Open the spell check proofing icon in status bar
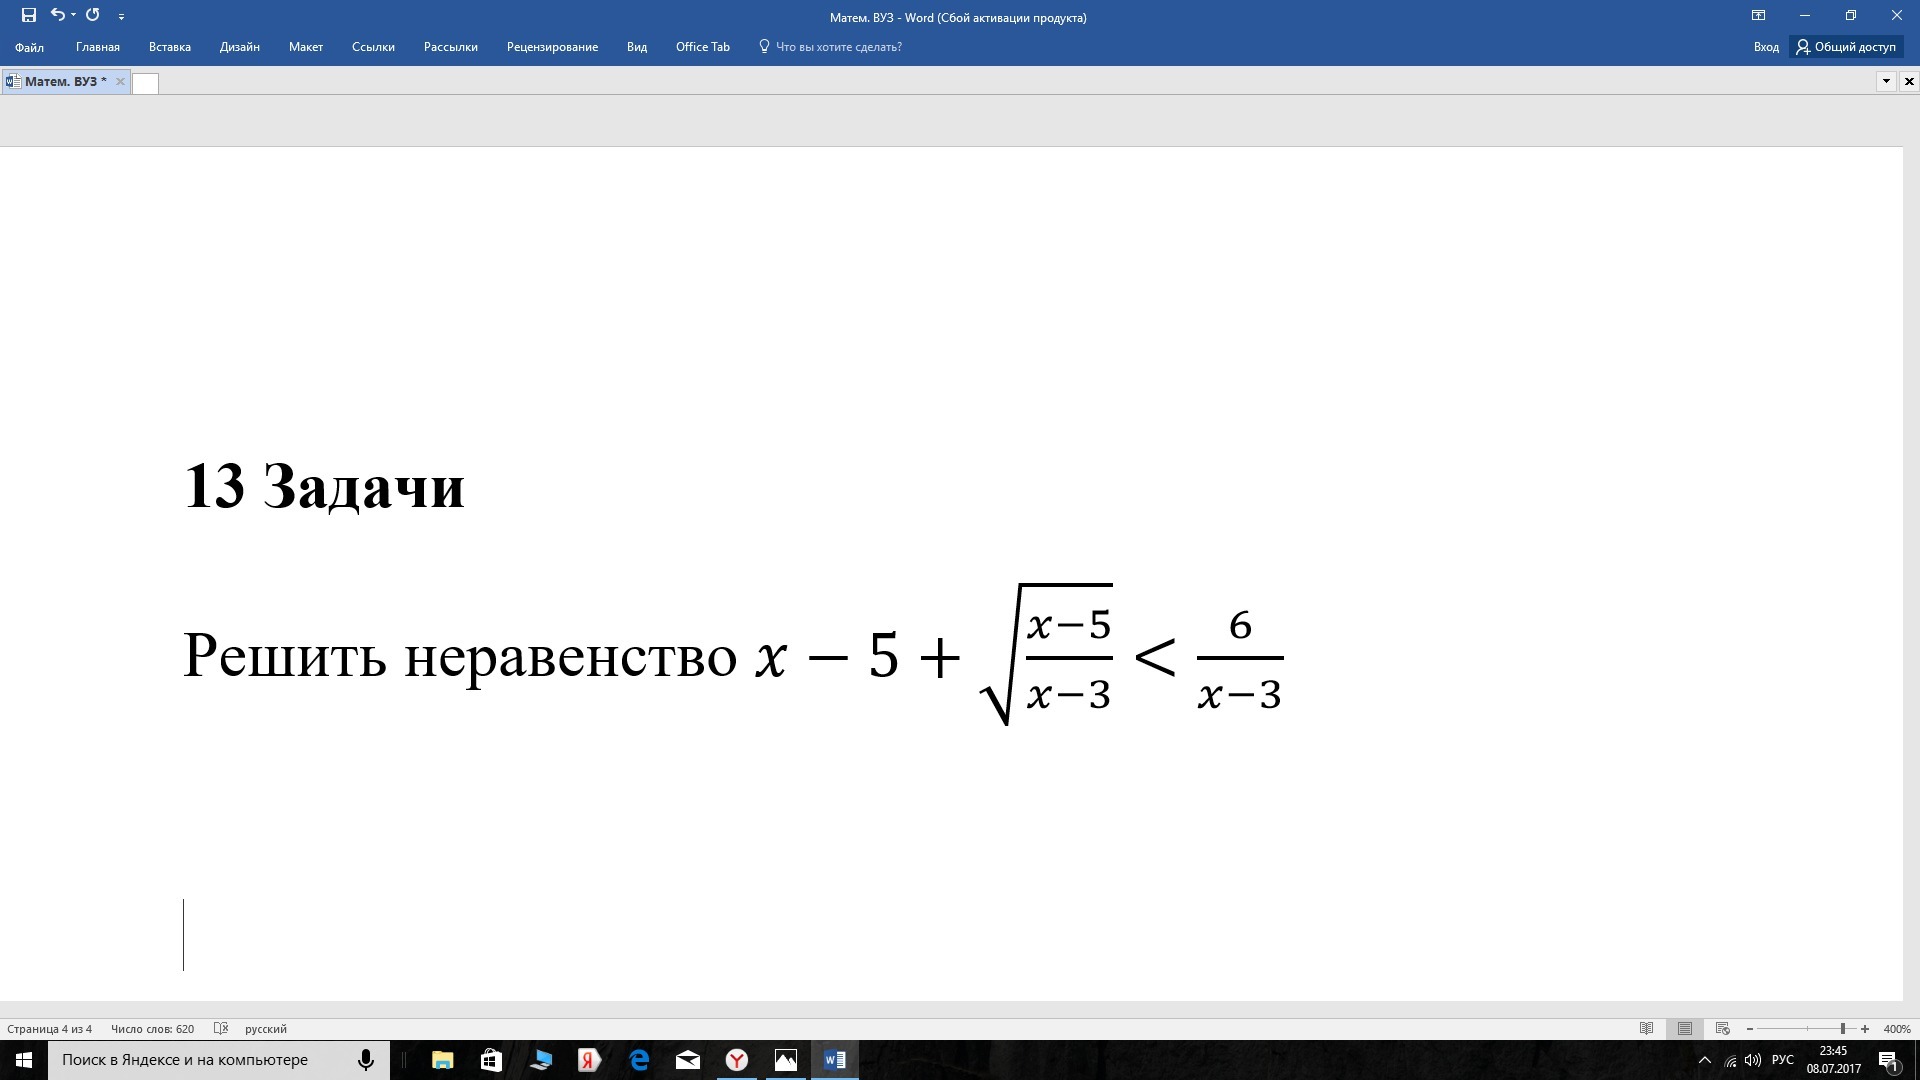The image size is (1920, 1080). tap(221, 1028)
